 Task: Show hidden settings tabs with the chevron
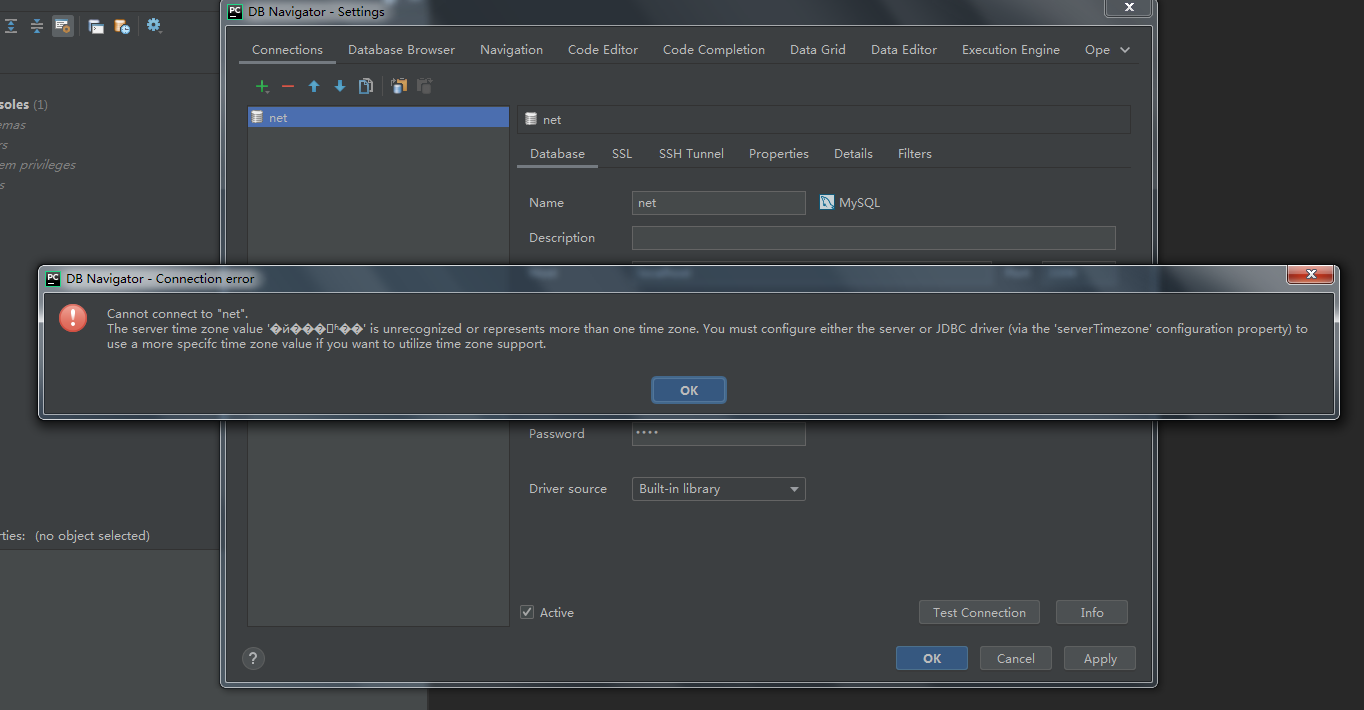tap(1125, 50)
